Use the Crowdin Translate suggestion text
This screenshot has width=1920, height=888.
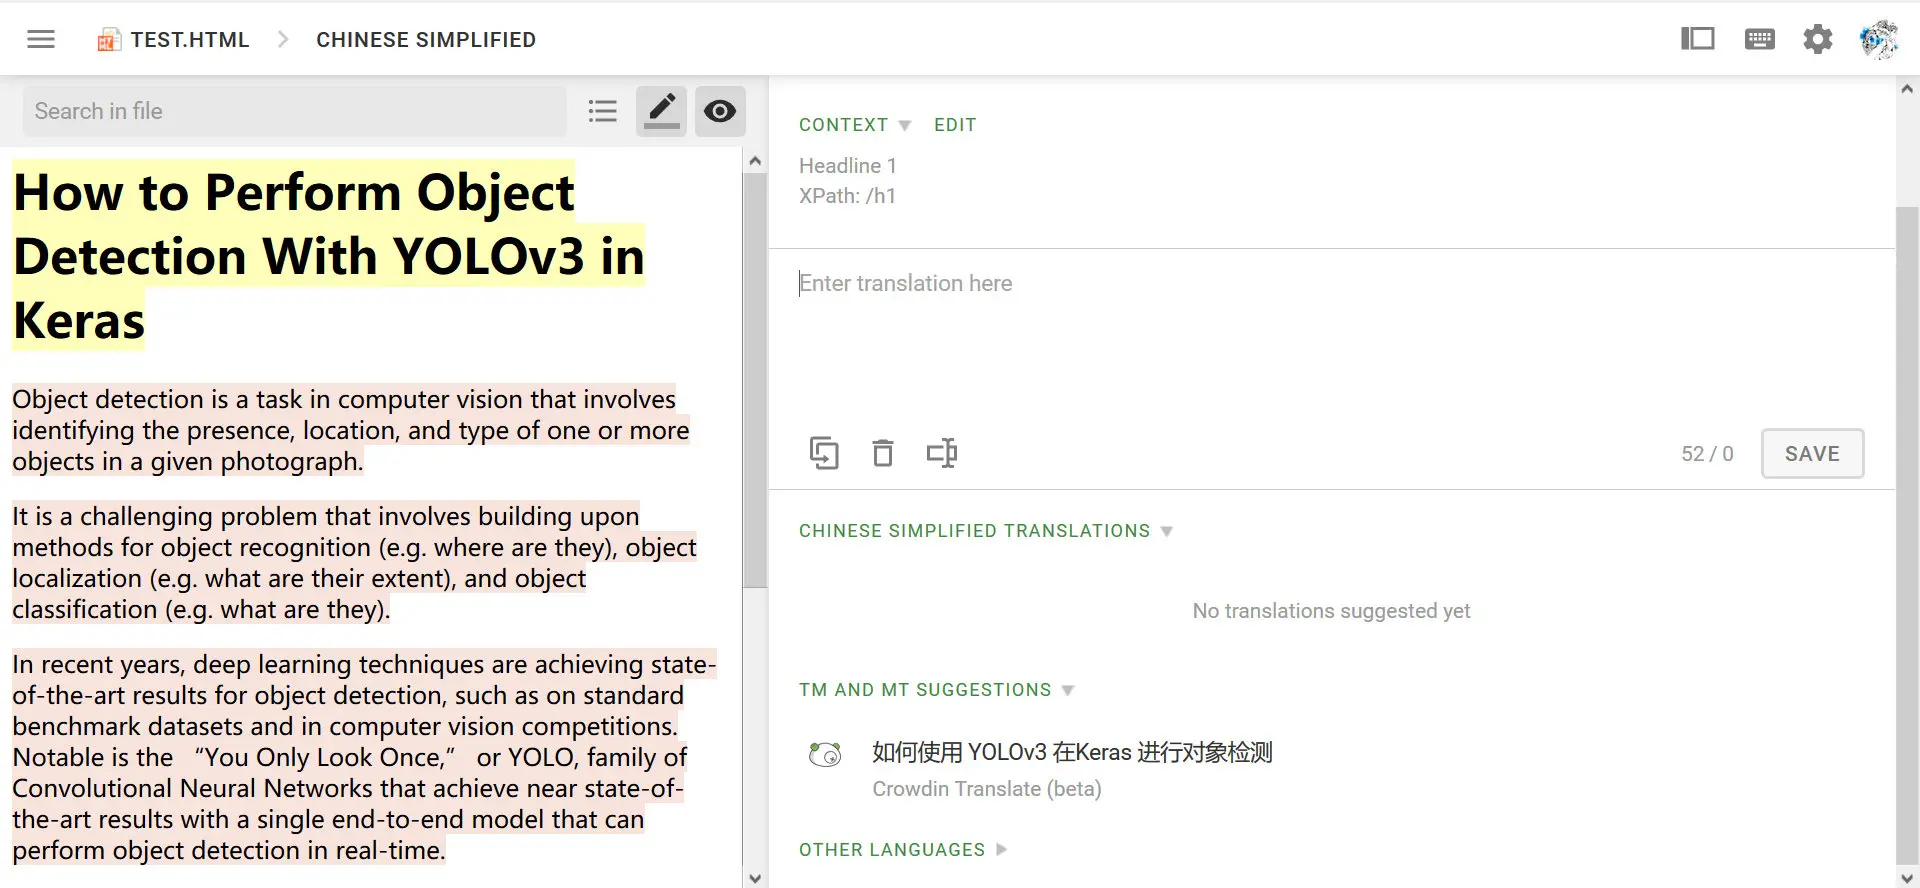pos(1072,752)
